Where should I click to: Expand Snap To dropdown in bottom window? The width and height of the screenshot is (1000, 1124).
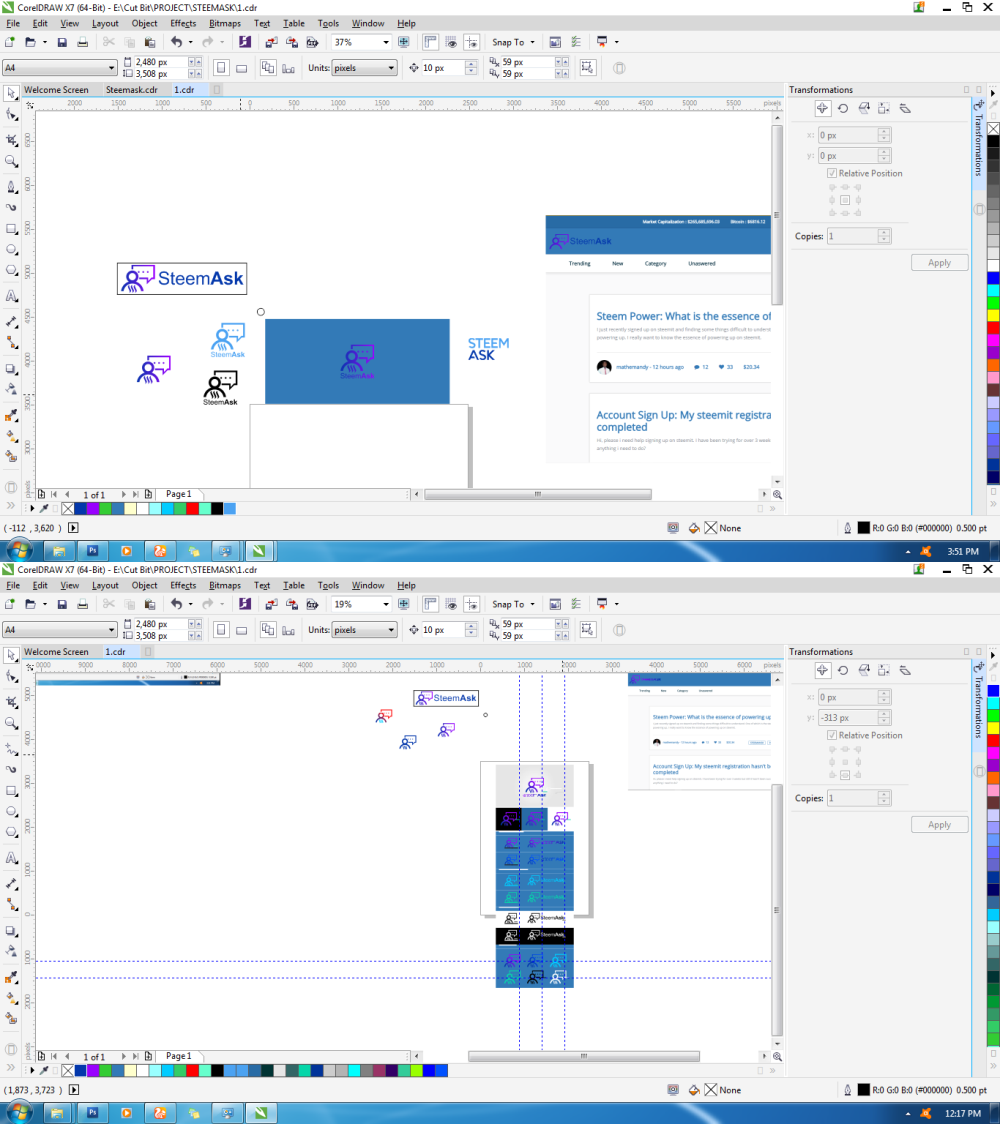(533, 604)
